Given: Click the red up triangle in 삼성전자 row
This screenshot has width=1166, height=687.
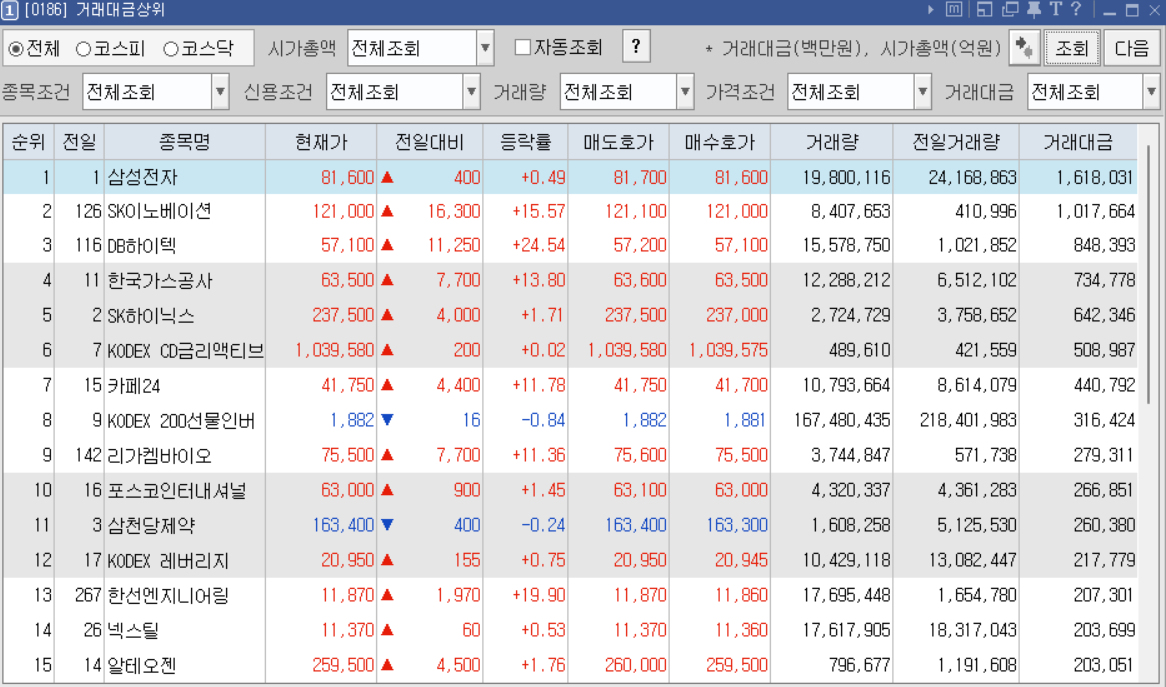Looking at the screenshot, I should point(387,177).
